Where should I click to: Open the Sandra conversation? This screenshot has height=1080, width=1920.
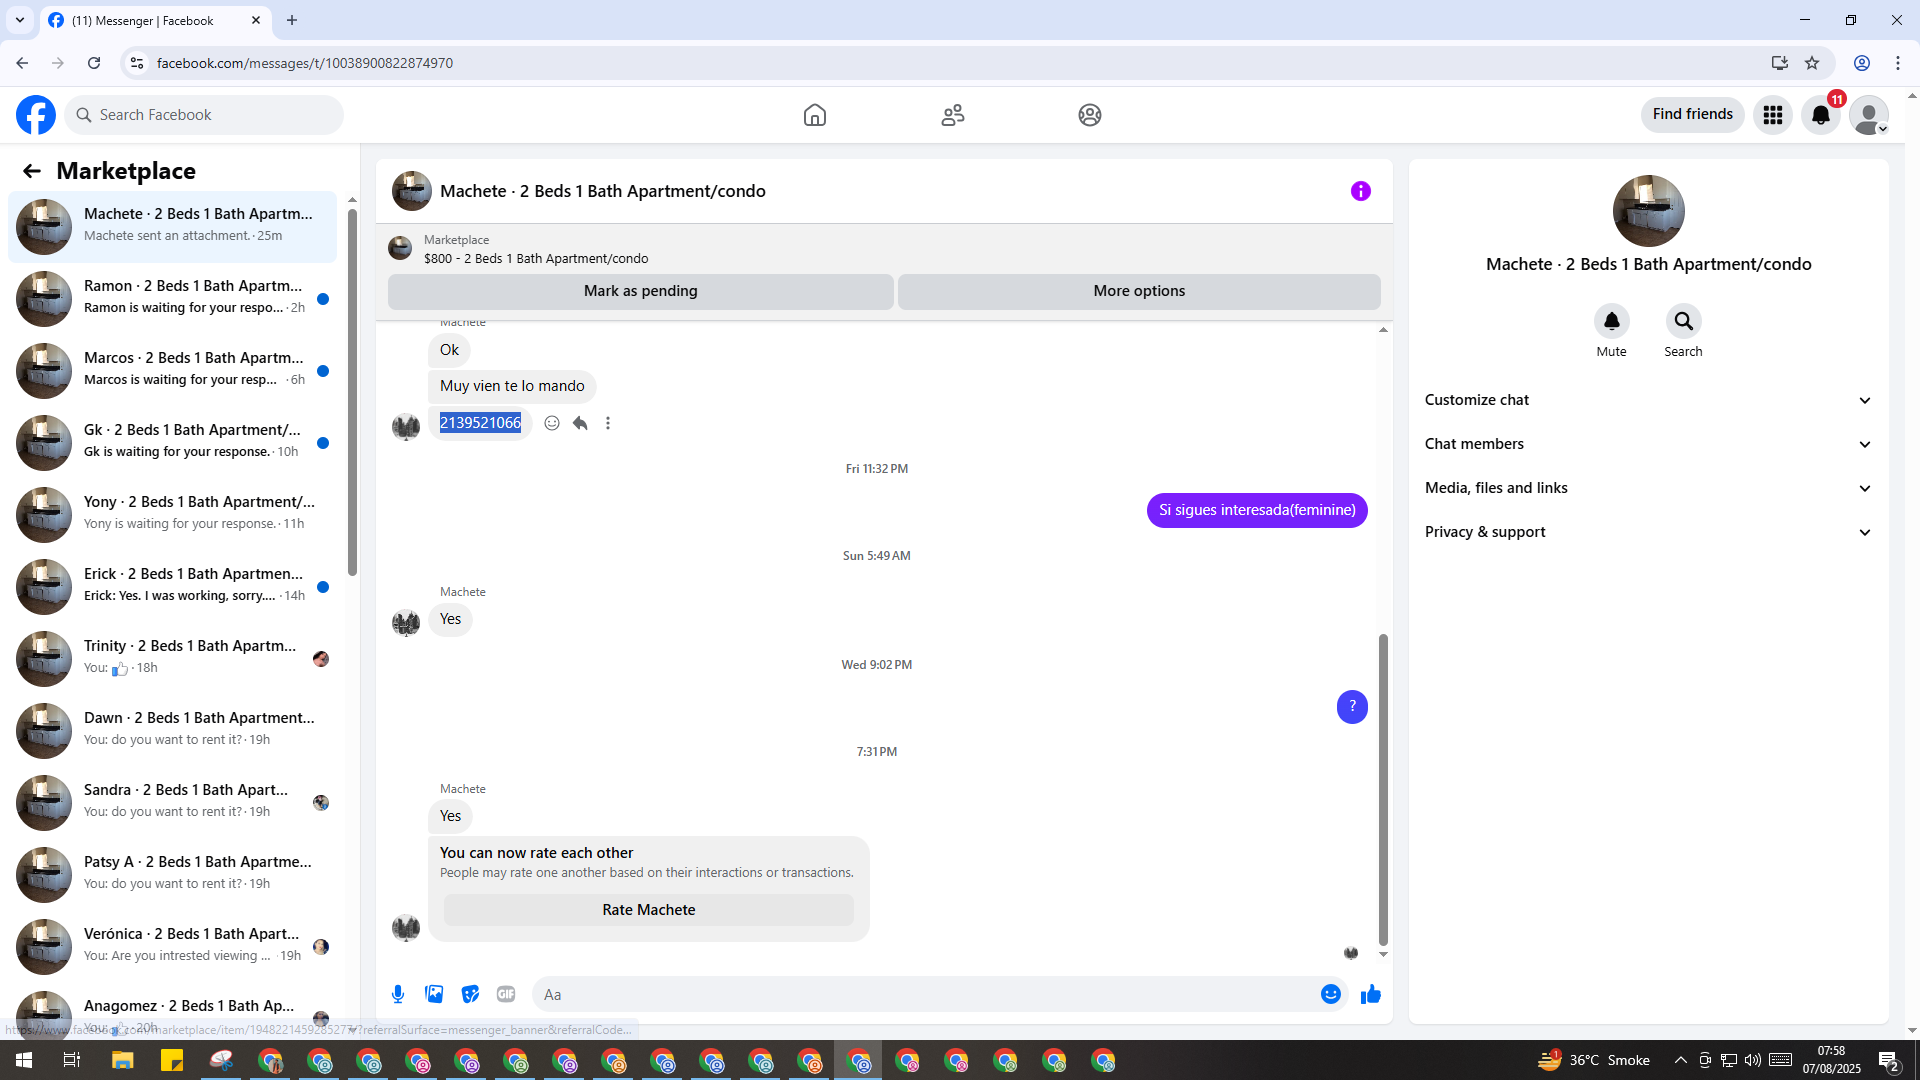(x=172, y=802)
